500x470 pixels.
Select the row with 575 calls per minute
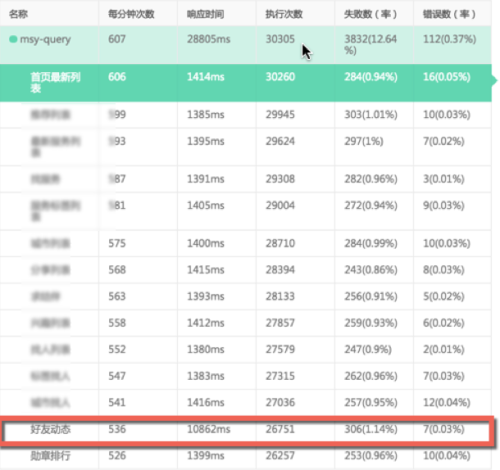click(246, 243)
